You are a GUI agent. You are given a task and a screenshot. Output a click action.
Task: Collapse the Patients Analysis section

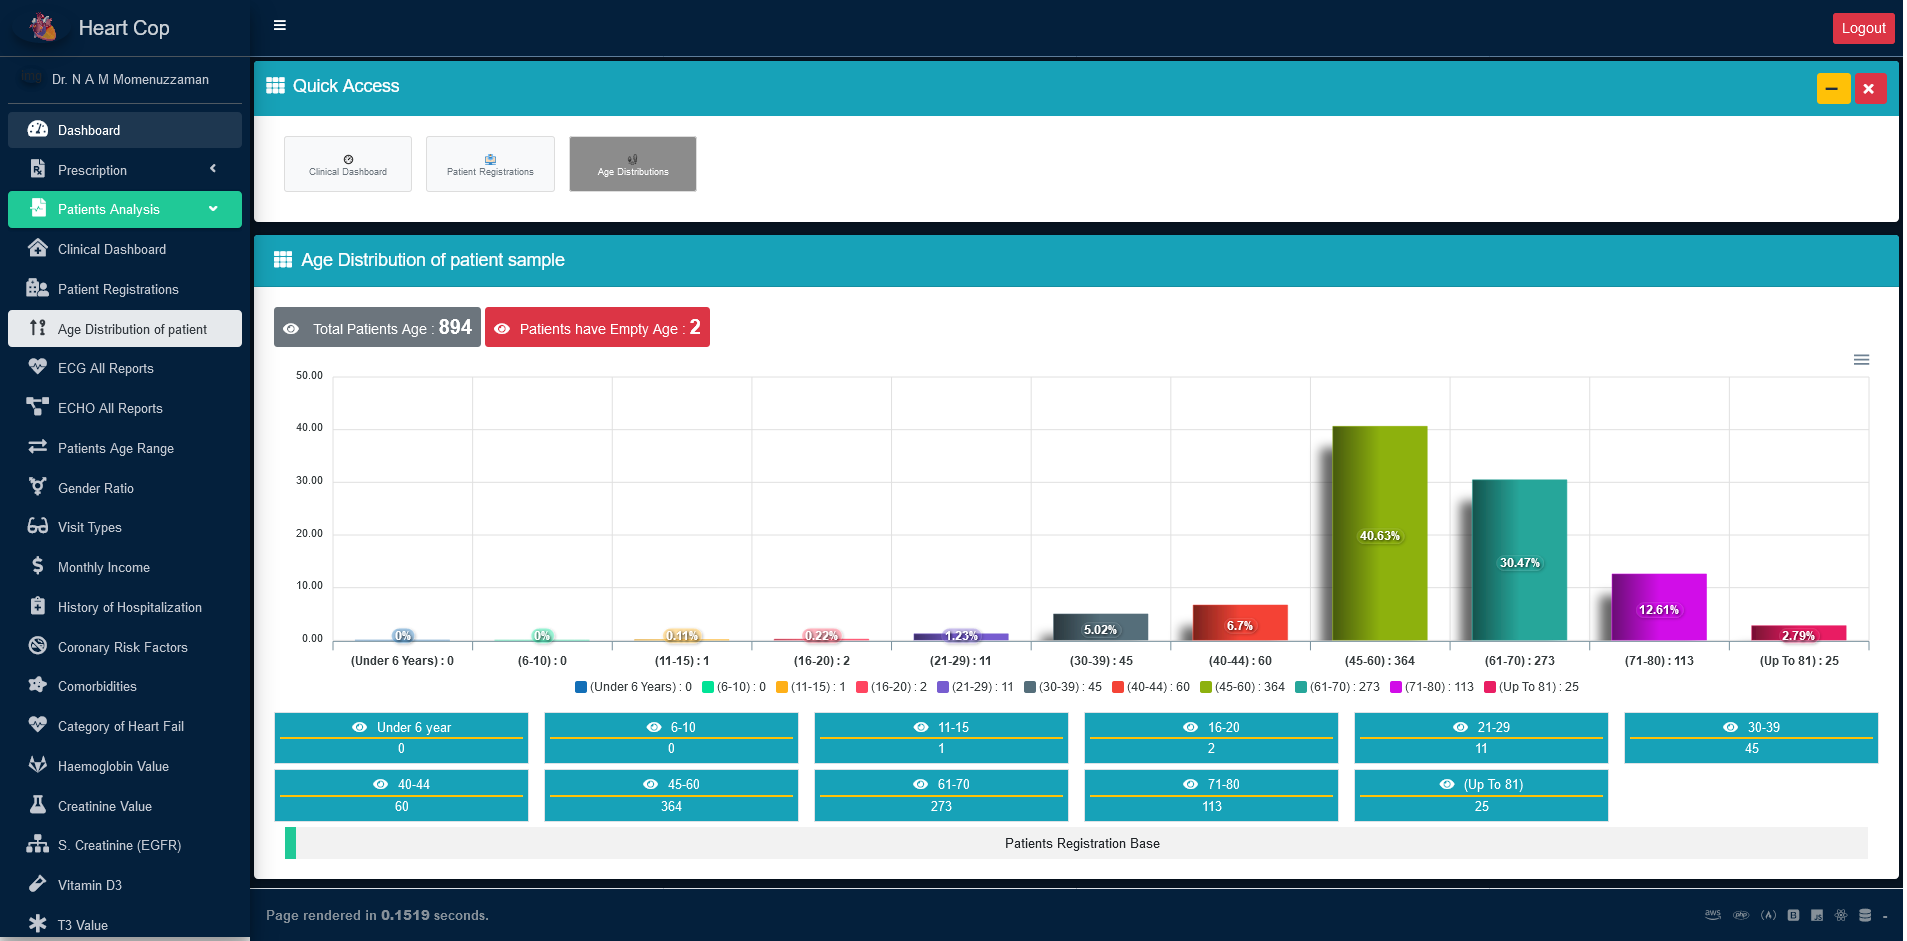pos(213,209)
